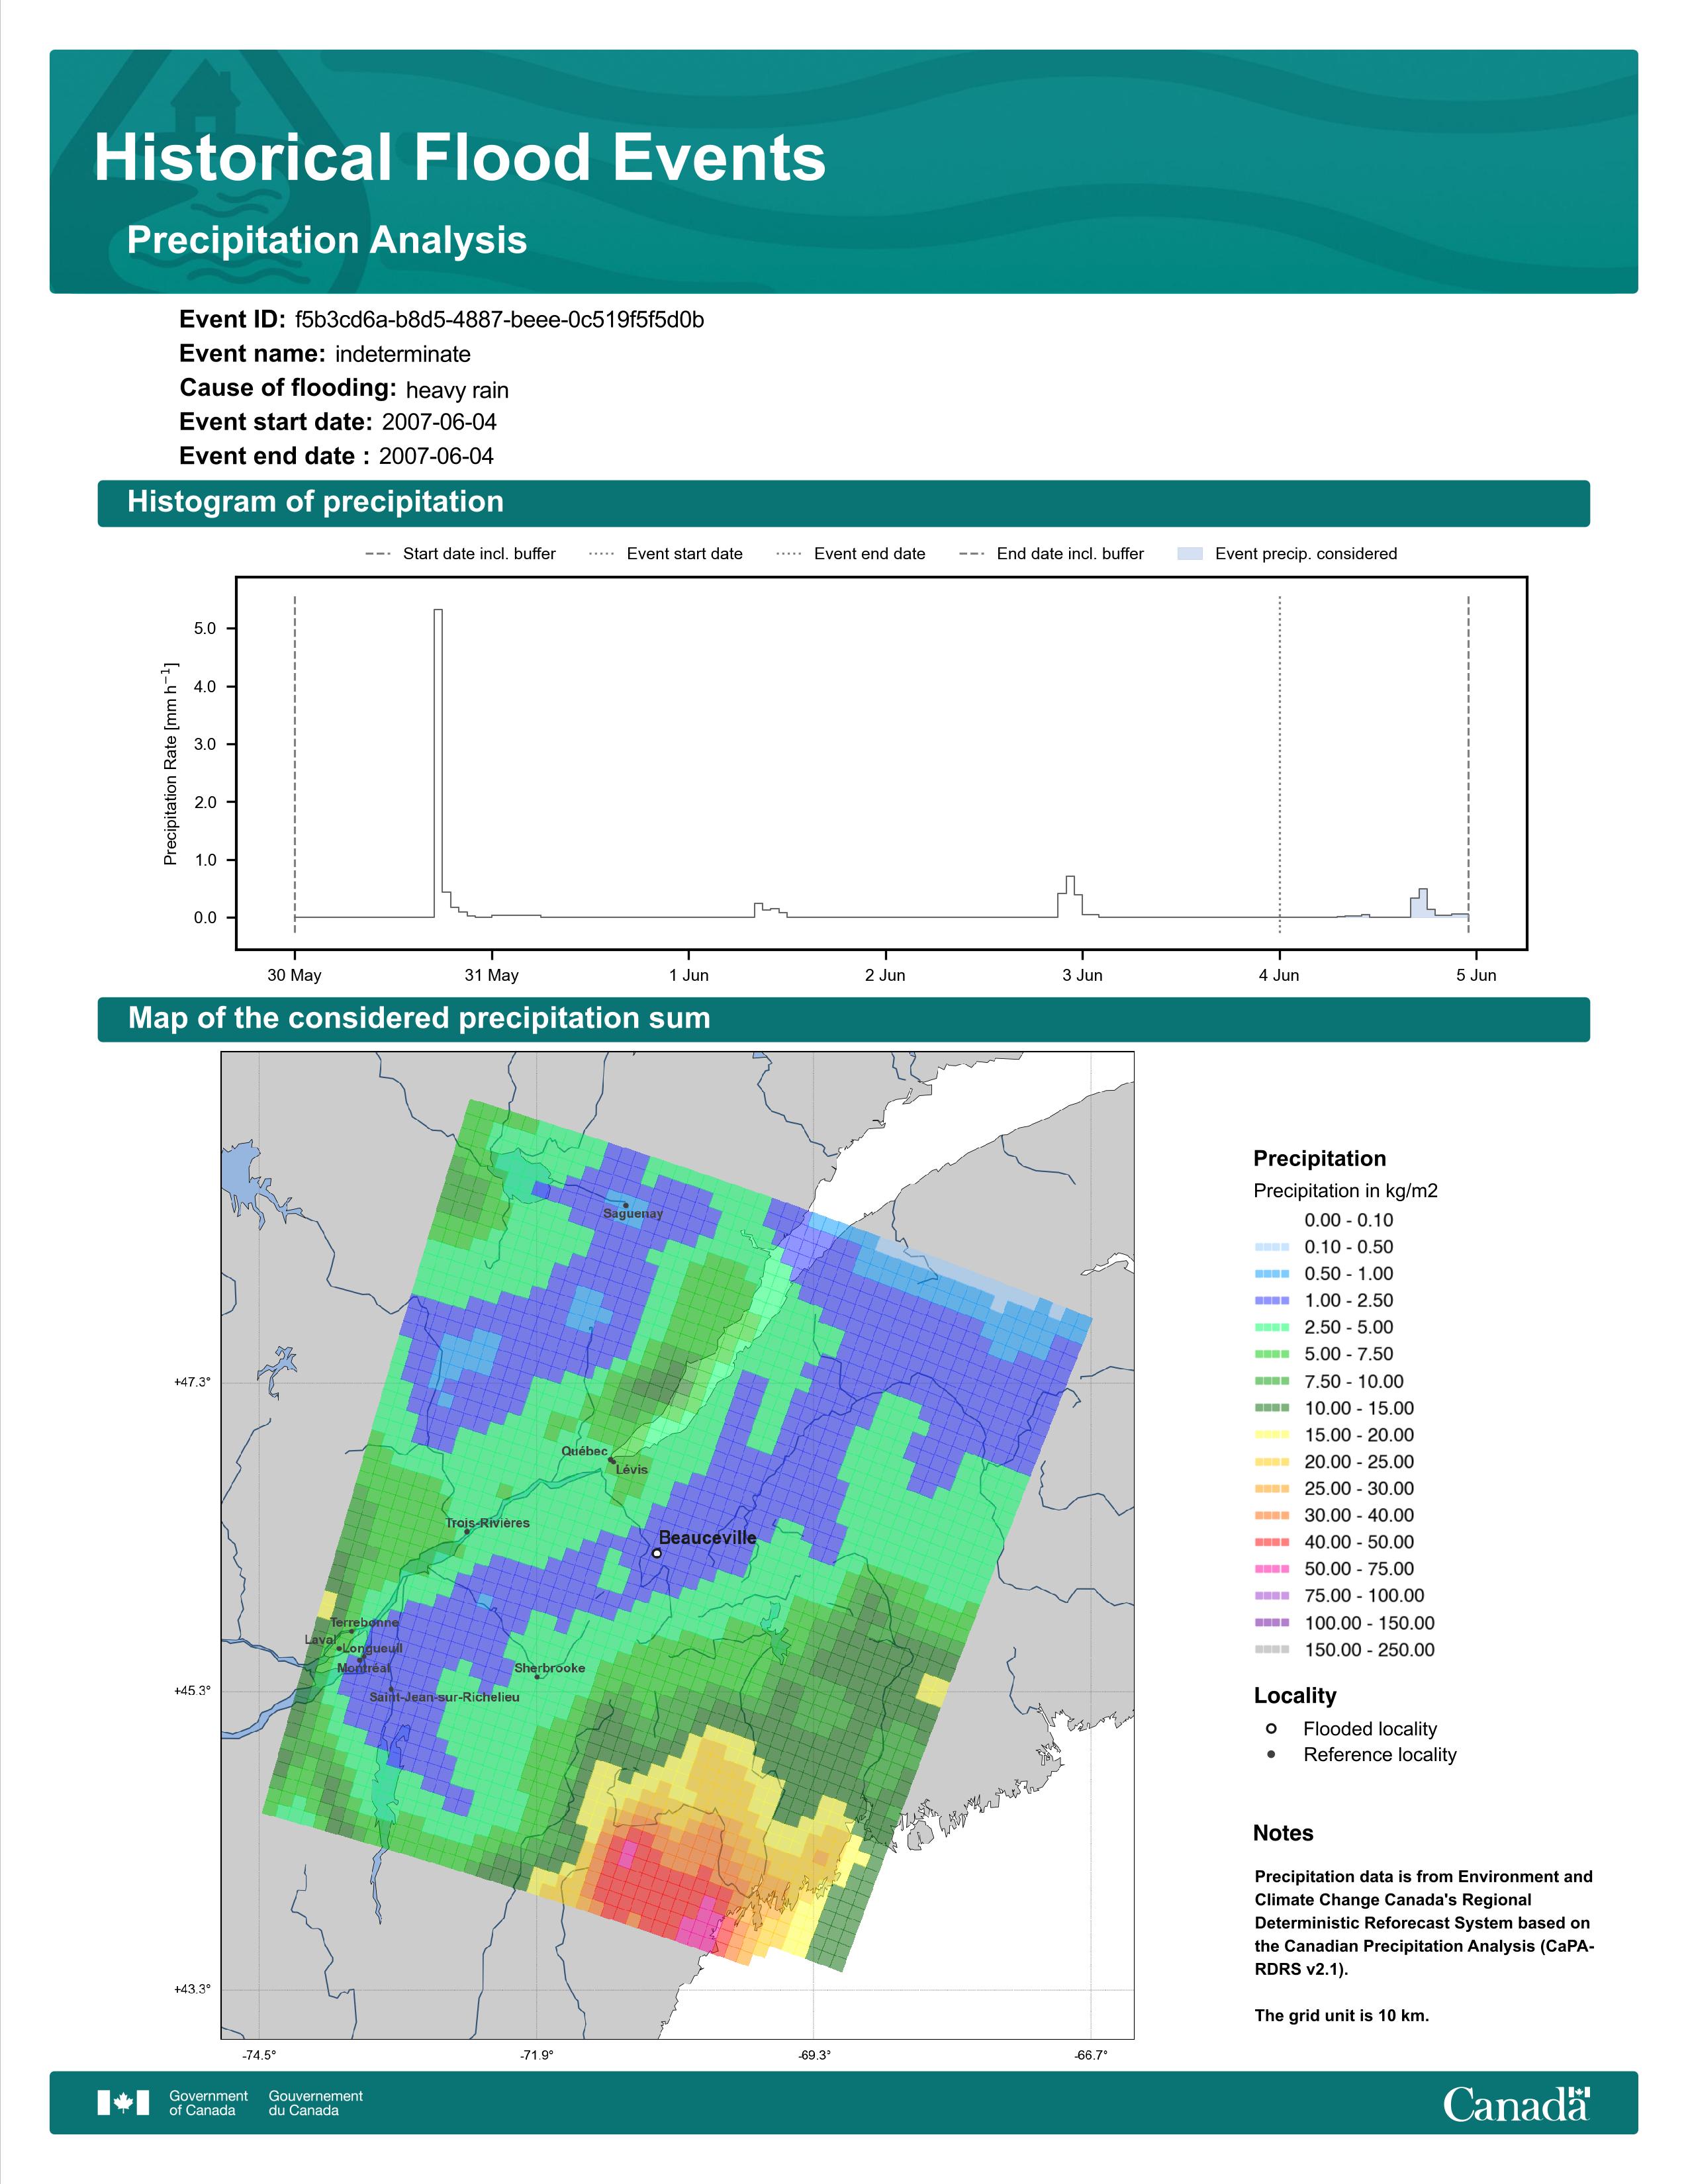1688x2184 pixels.
Task: Click the 31 May x-axis tick label
Action: click(492, 975)
